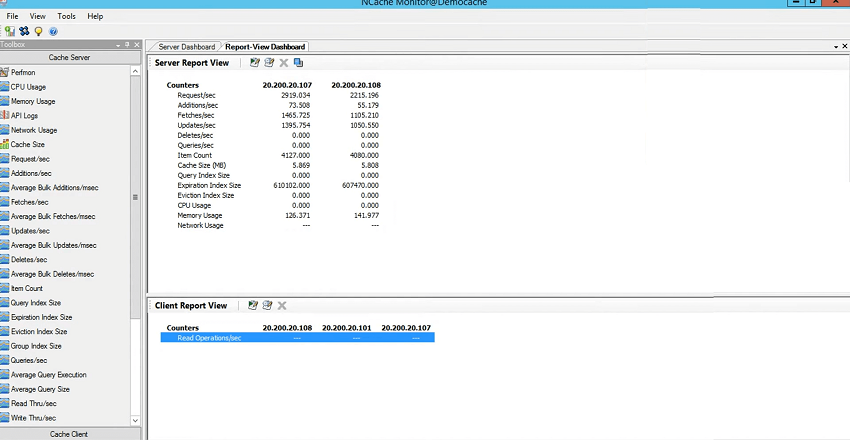Open the Tools menu
The height and width of the screenshot is (440, 850).
[x=66, y=16]
